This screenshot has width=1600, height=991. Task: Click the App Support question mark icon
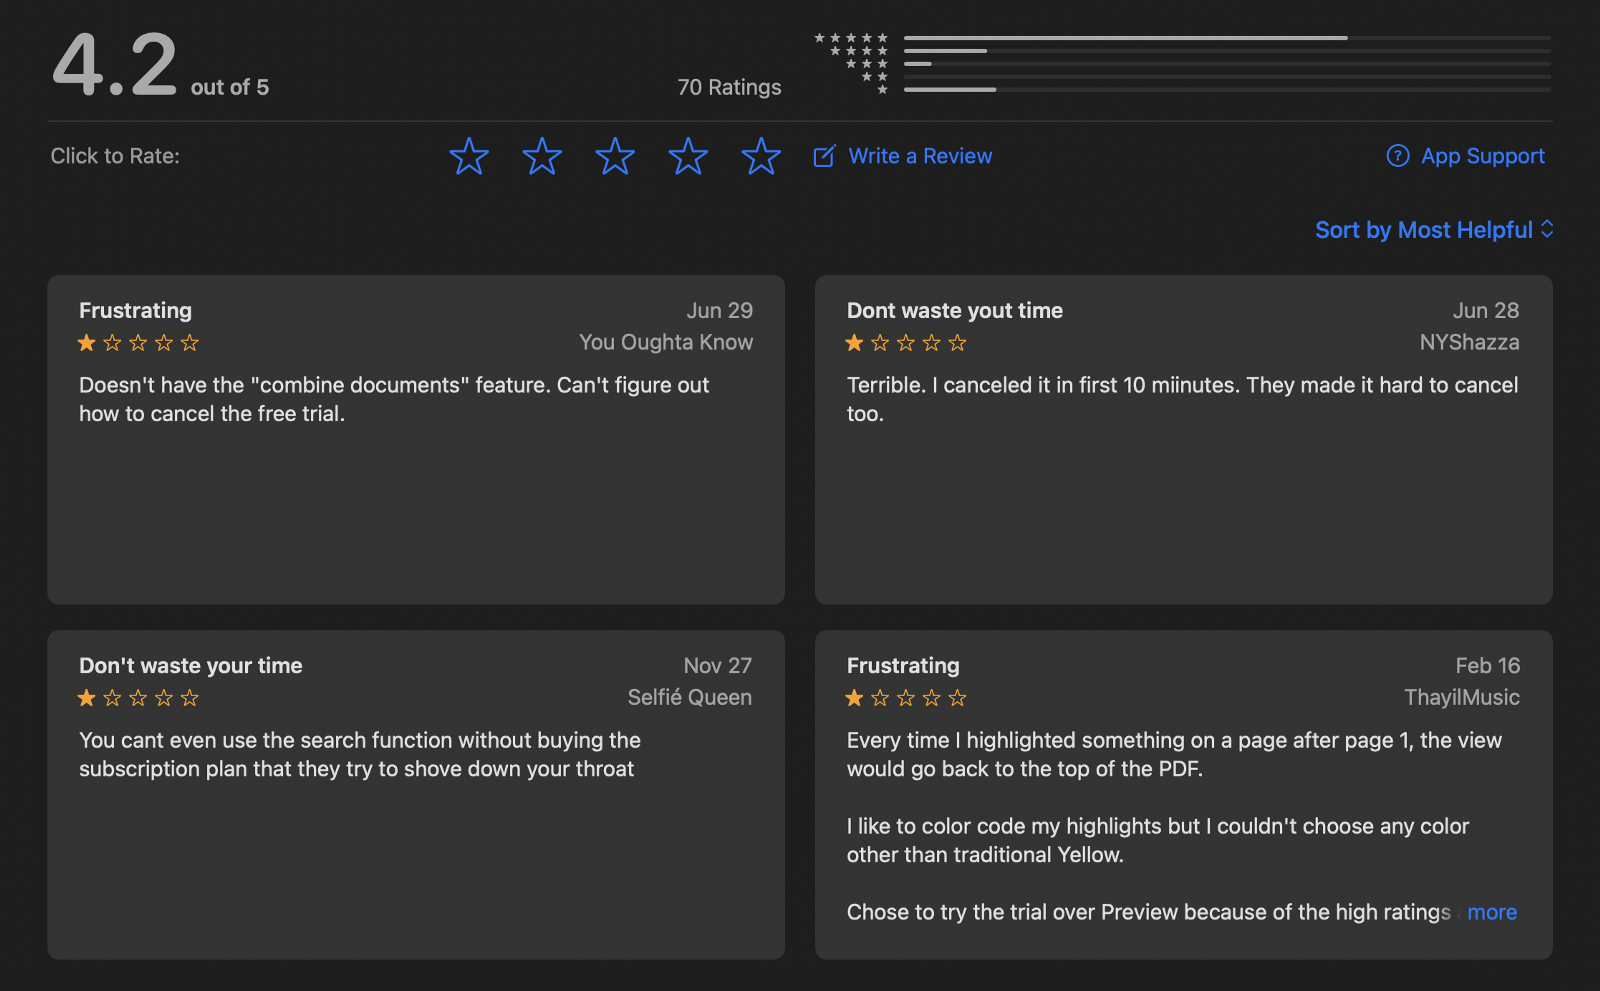click(1398, 156)
